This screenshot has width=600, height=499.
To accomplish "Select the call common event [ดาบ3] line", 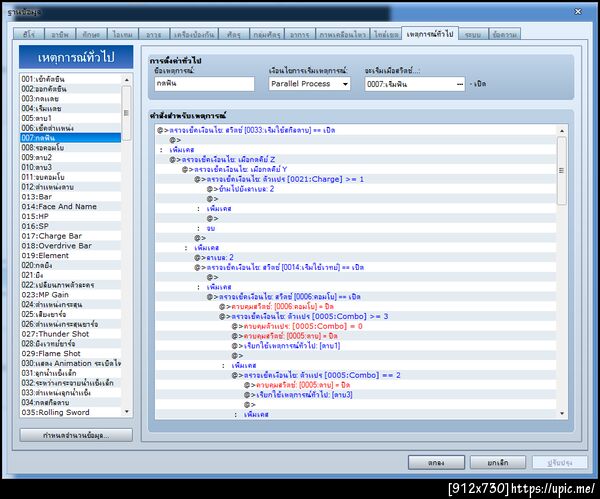I will click(x=356, y=395).
